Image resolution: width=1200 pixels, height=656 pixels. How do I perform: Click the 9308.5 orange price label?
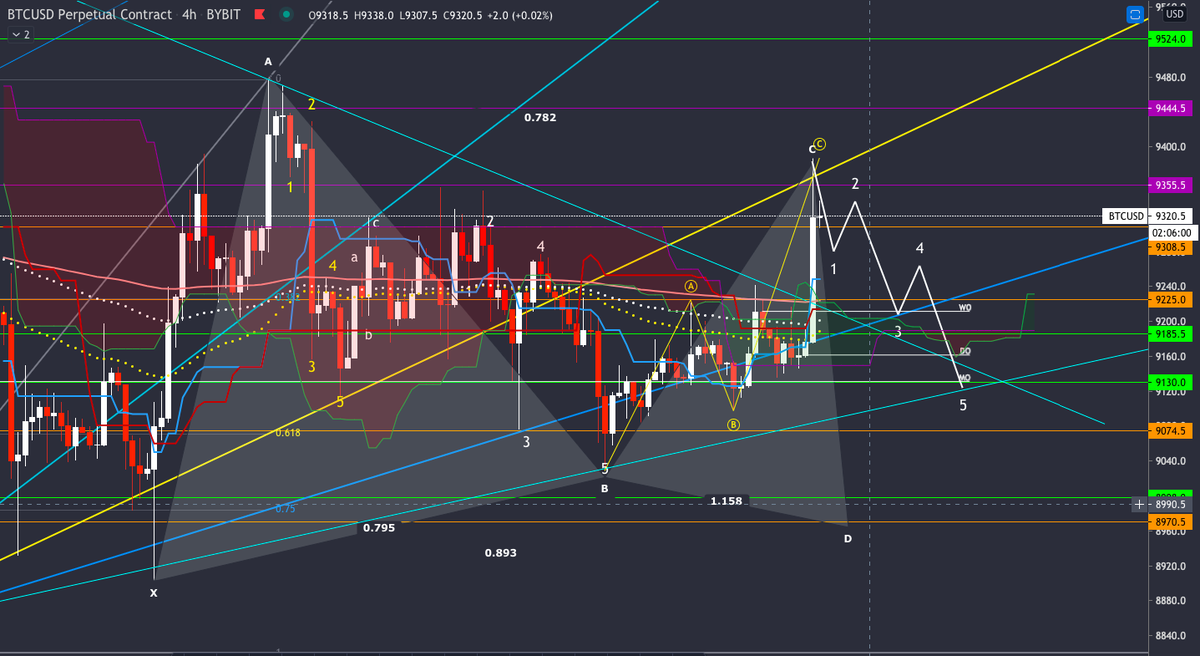coord(1169,246)
